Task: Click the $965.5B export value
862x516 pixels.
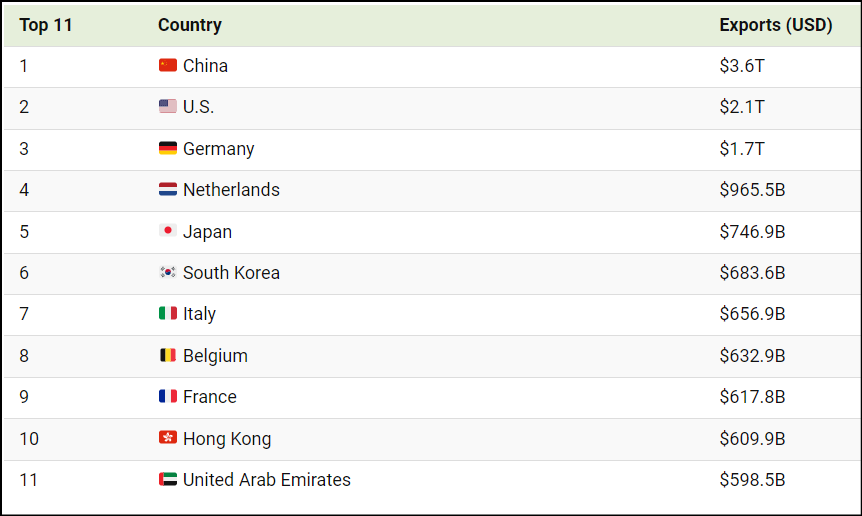Action: coord(752,190)
